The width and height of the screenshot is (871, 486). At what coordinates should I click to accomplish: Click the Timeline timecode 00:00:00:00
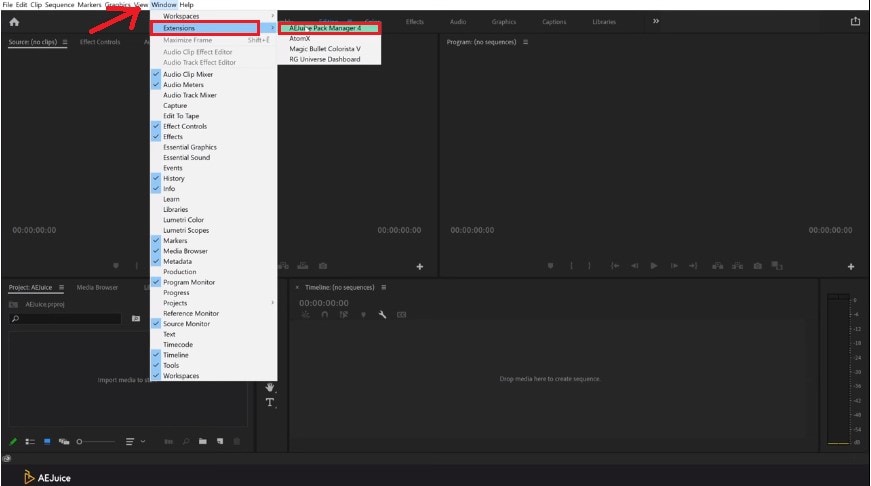(324, 303)
